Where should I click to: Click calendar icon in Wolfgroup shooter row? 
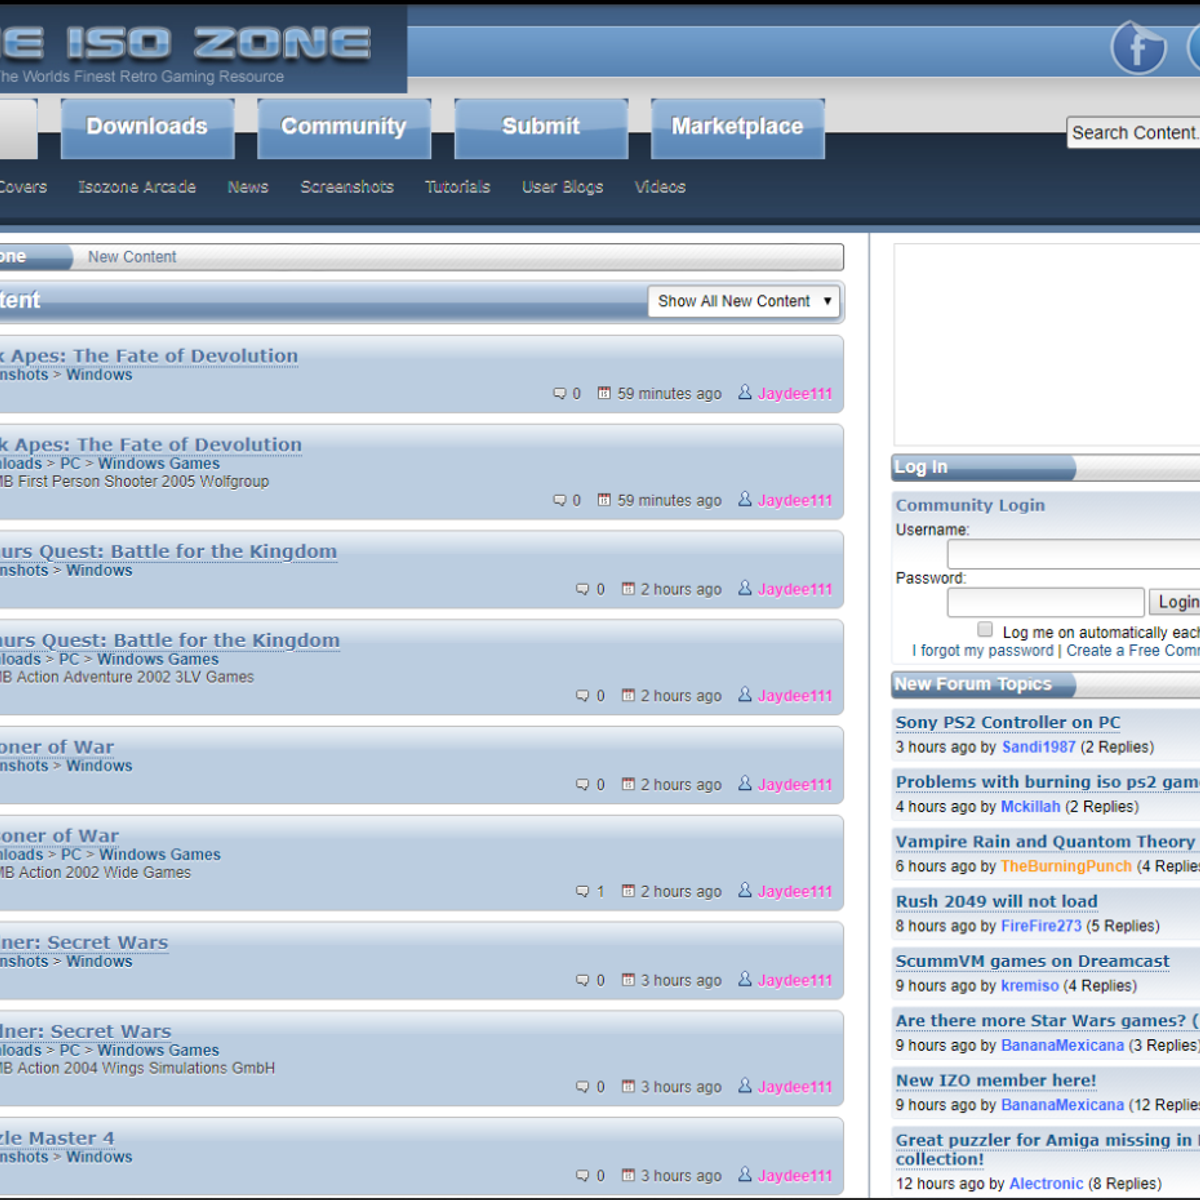(604, 500)
